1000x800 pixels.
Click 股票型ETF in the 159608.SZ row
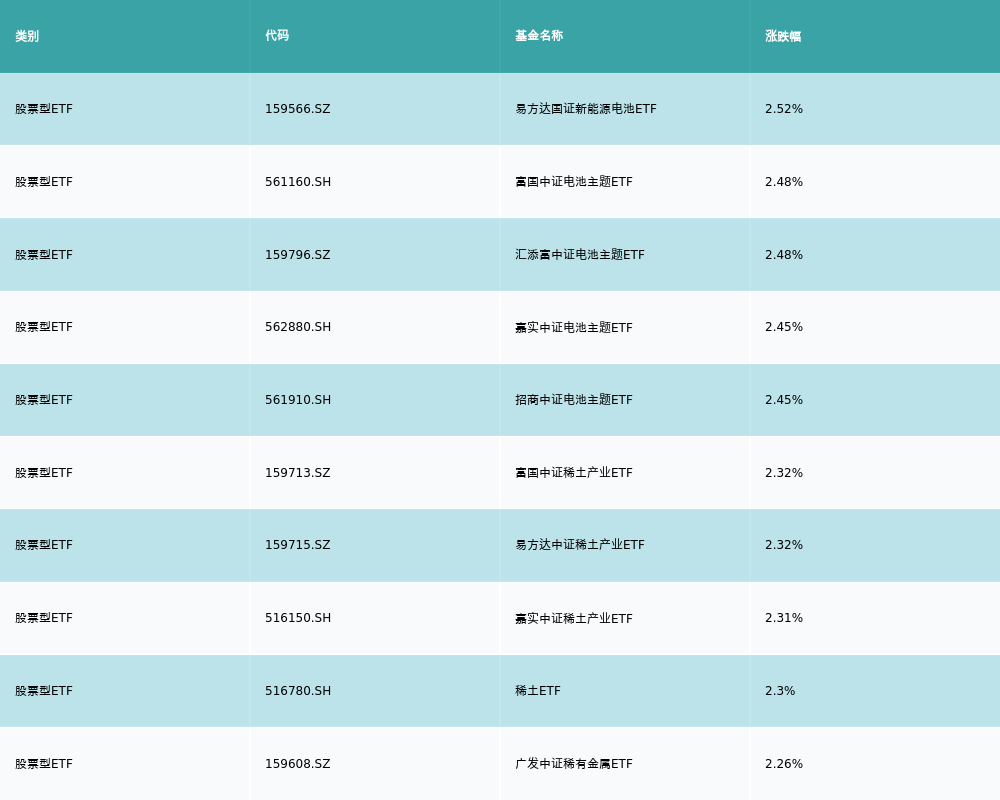(x=44, y=764)
